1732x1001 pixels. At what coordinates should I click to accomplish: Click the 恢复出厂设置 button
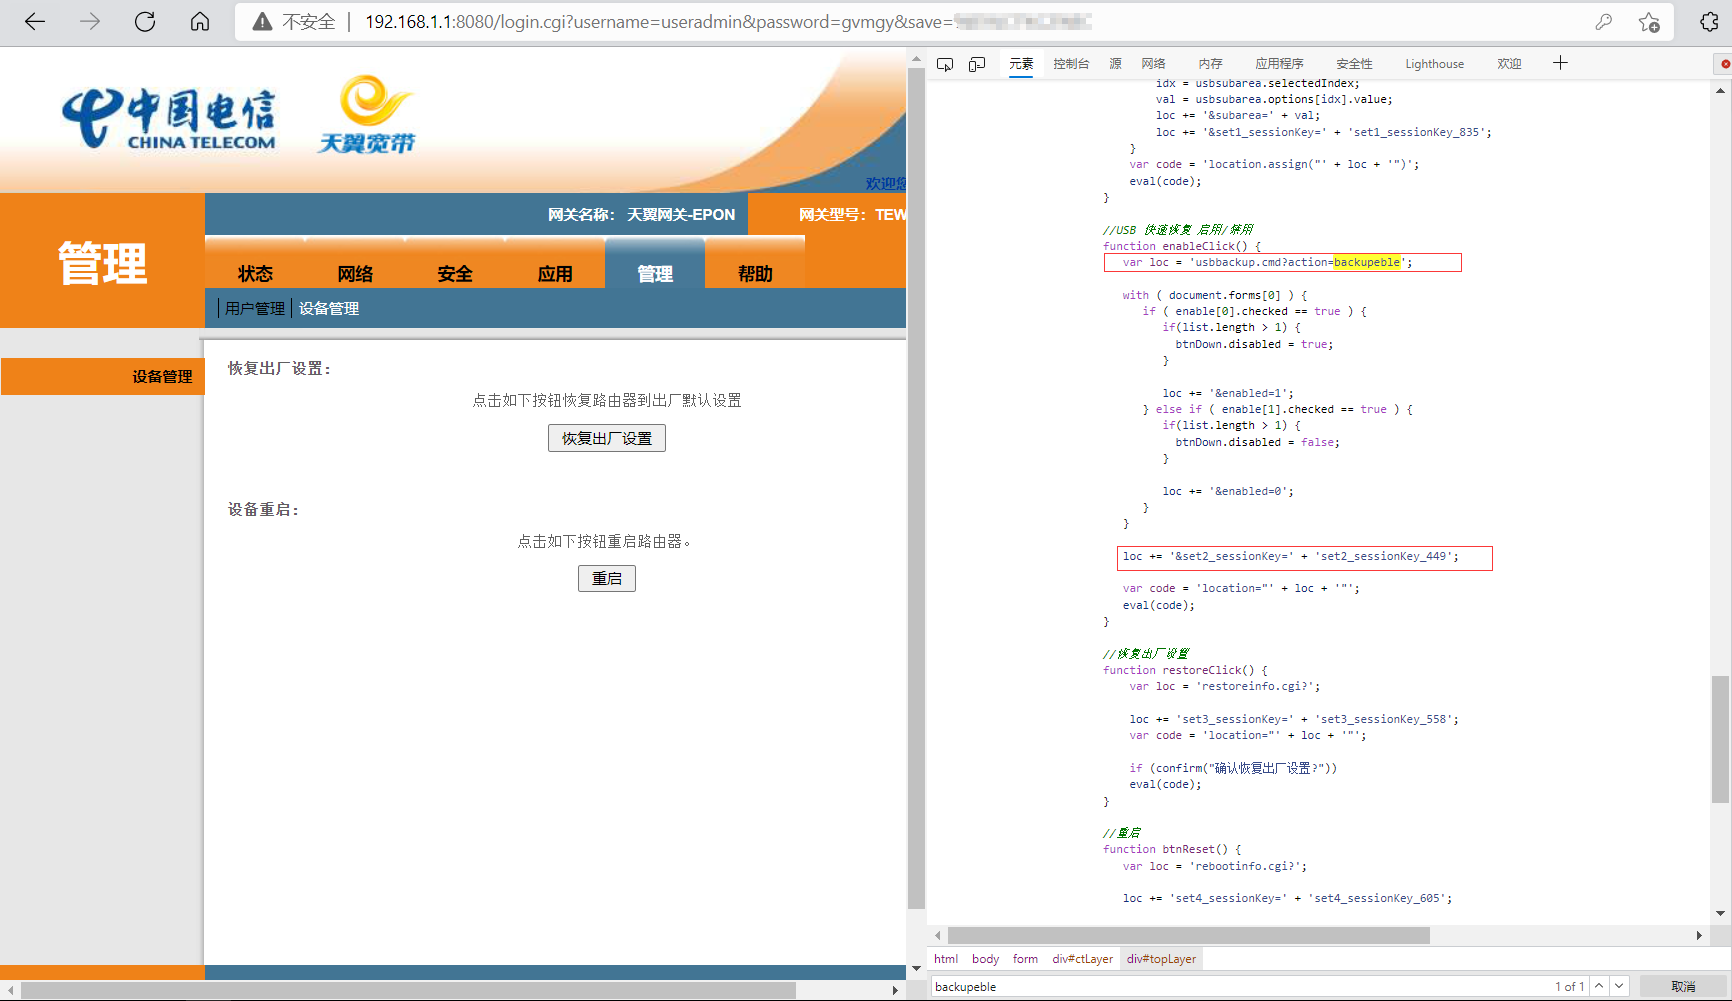607,438
